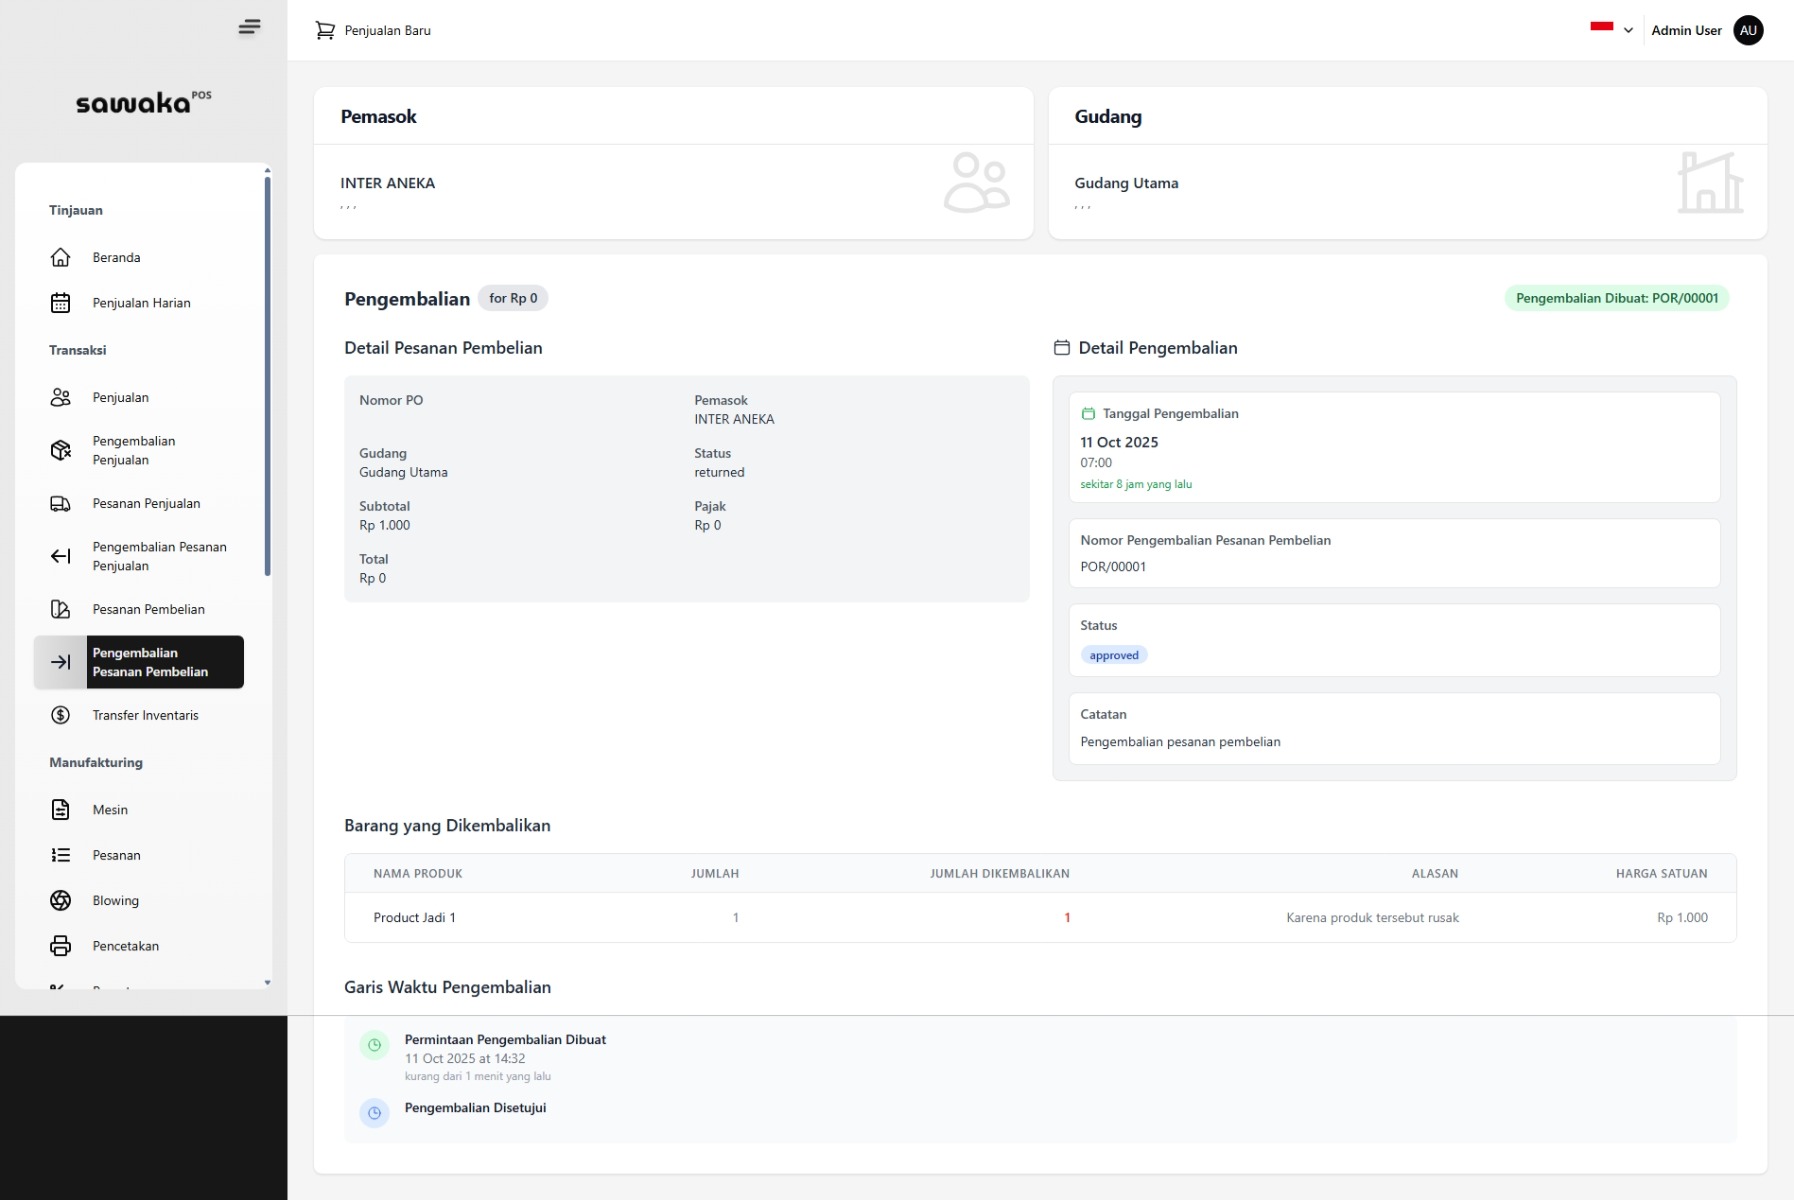
Task: Open Pencetakan via the printer icon
Action: pyautogui.click(x=61, y=946)
